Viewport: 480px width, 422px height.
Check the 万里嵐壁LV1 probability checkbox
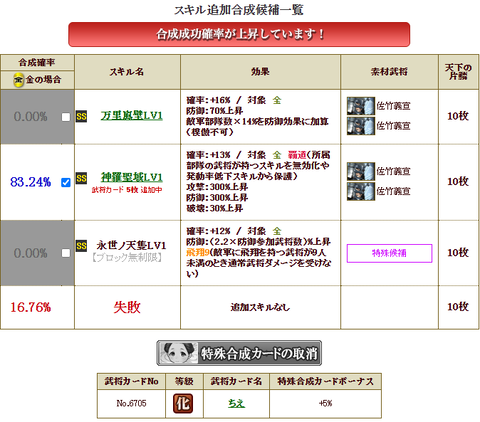click(66, 117)
